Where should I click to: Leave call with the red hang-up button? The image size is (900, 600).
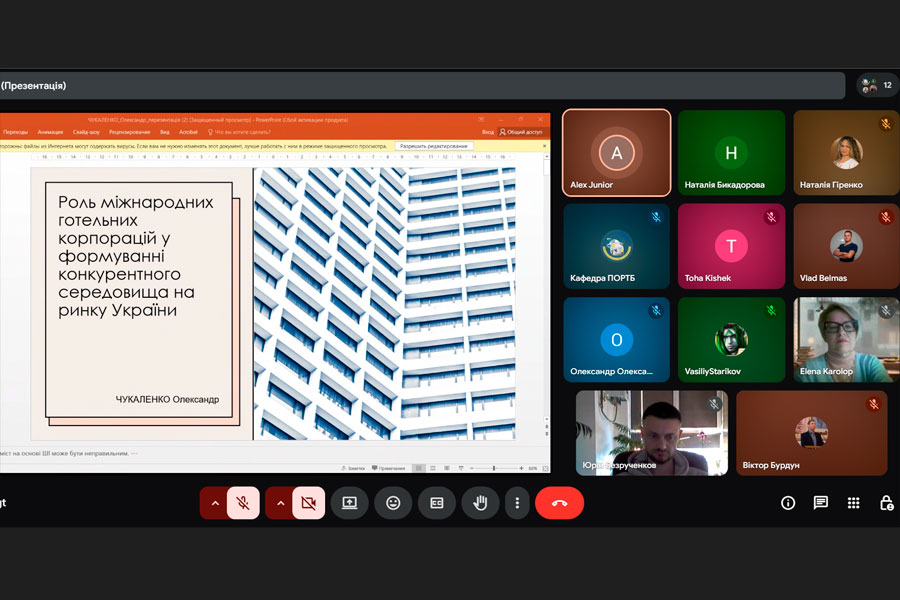click(559, 503)
